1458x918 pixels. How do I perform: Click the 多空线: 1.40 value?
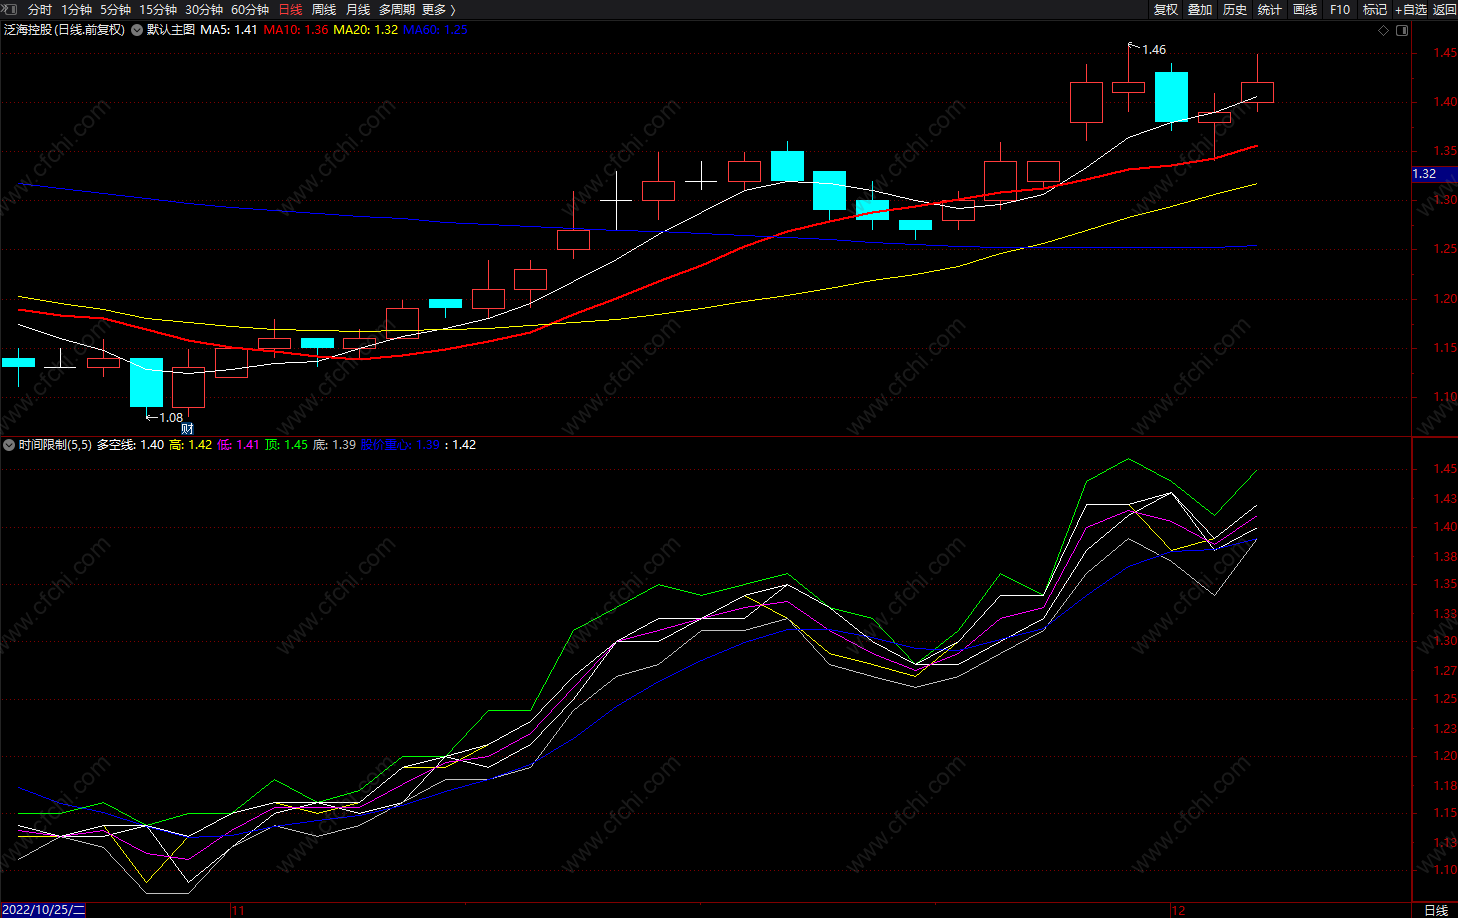click(130, 445)
